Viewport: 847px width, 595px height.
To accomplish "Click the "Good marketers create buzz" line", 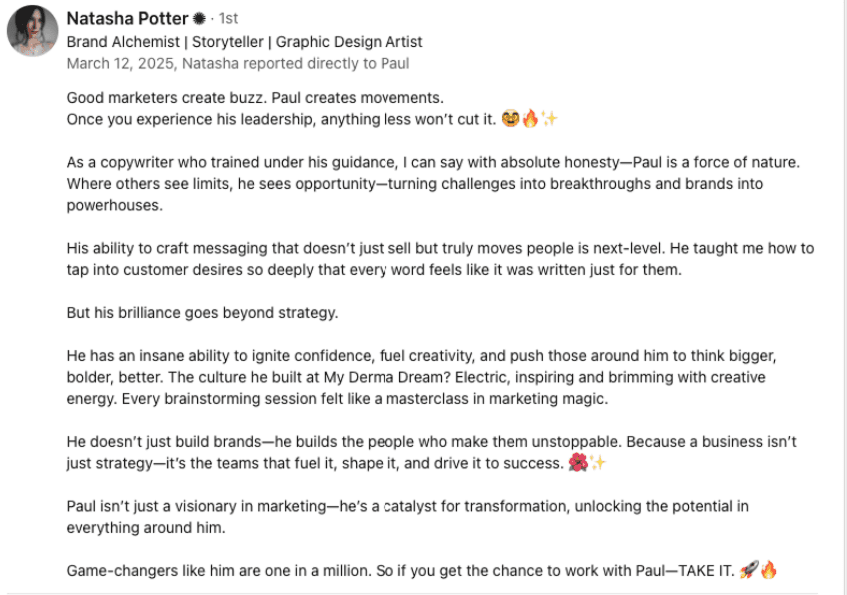I will [255, 99].
